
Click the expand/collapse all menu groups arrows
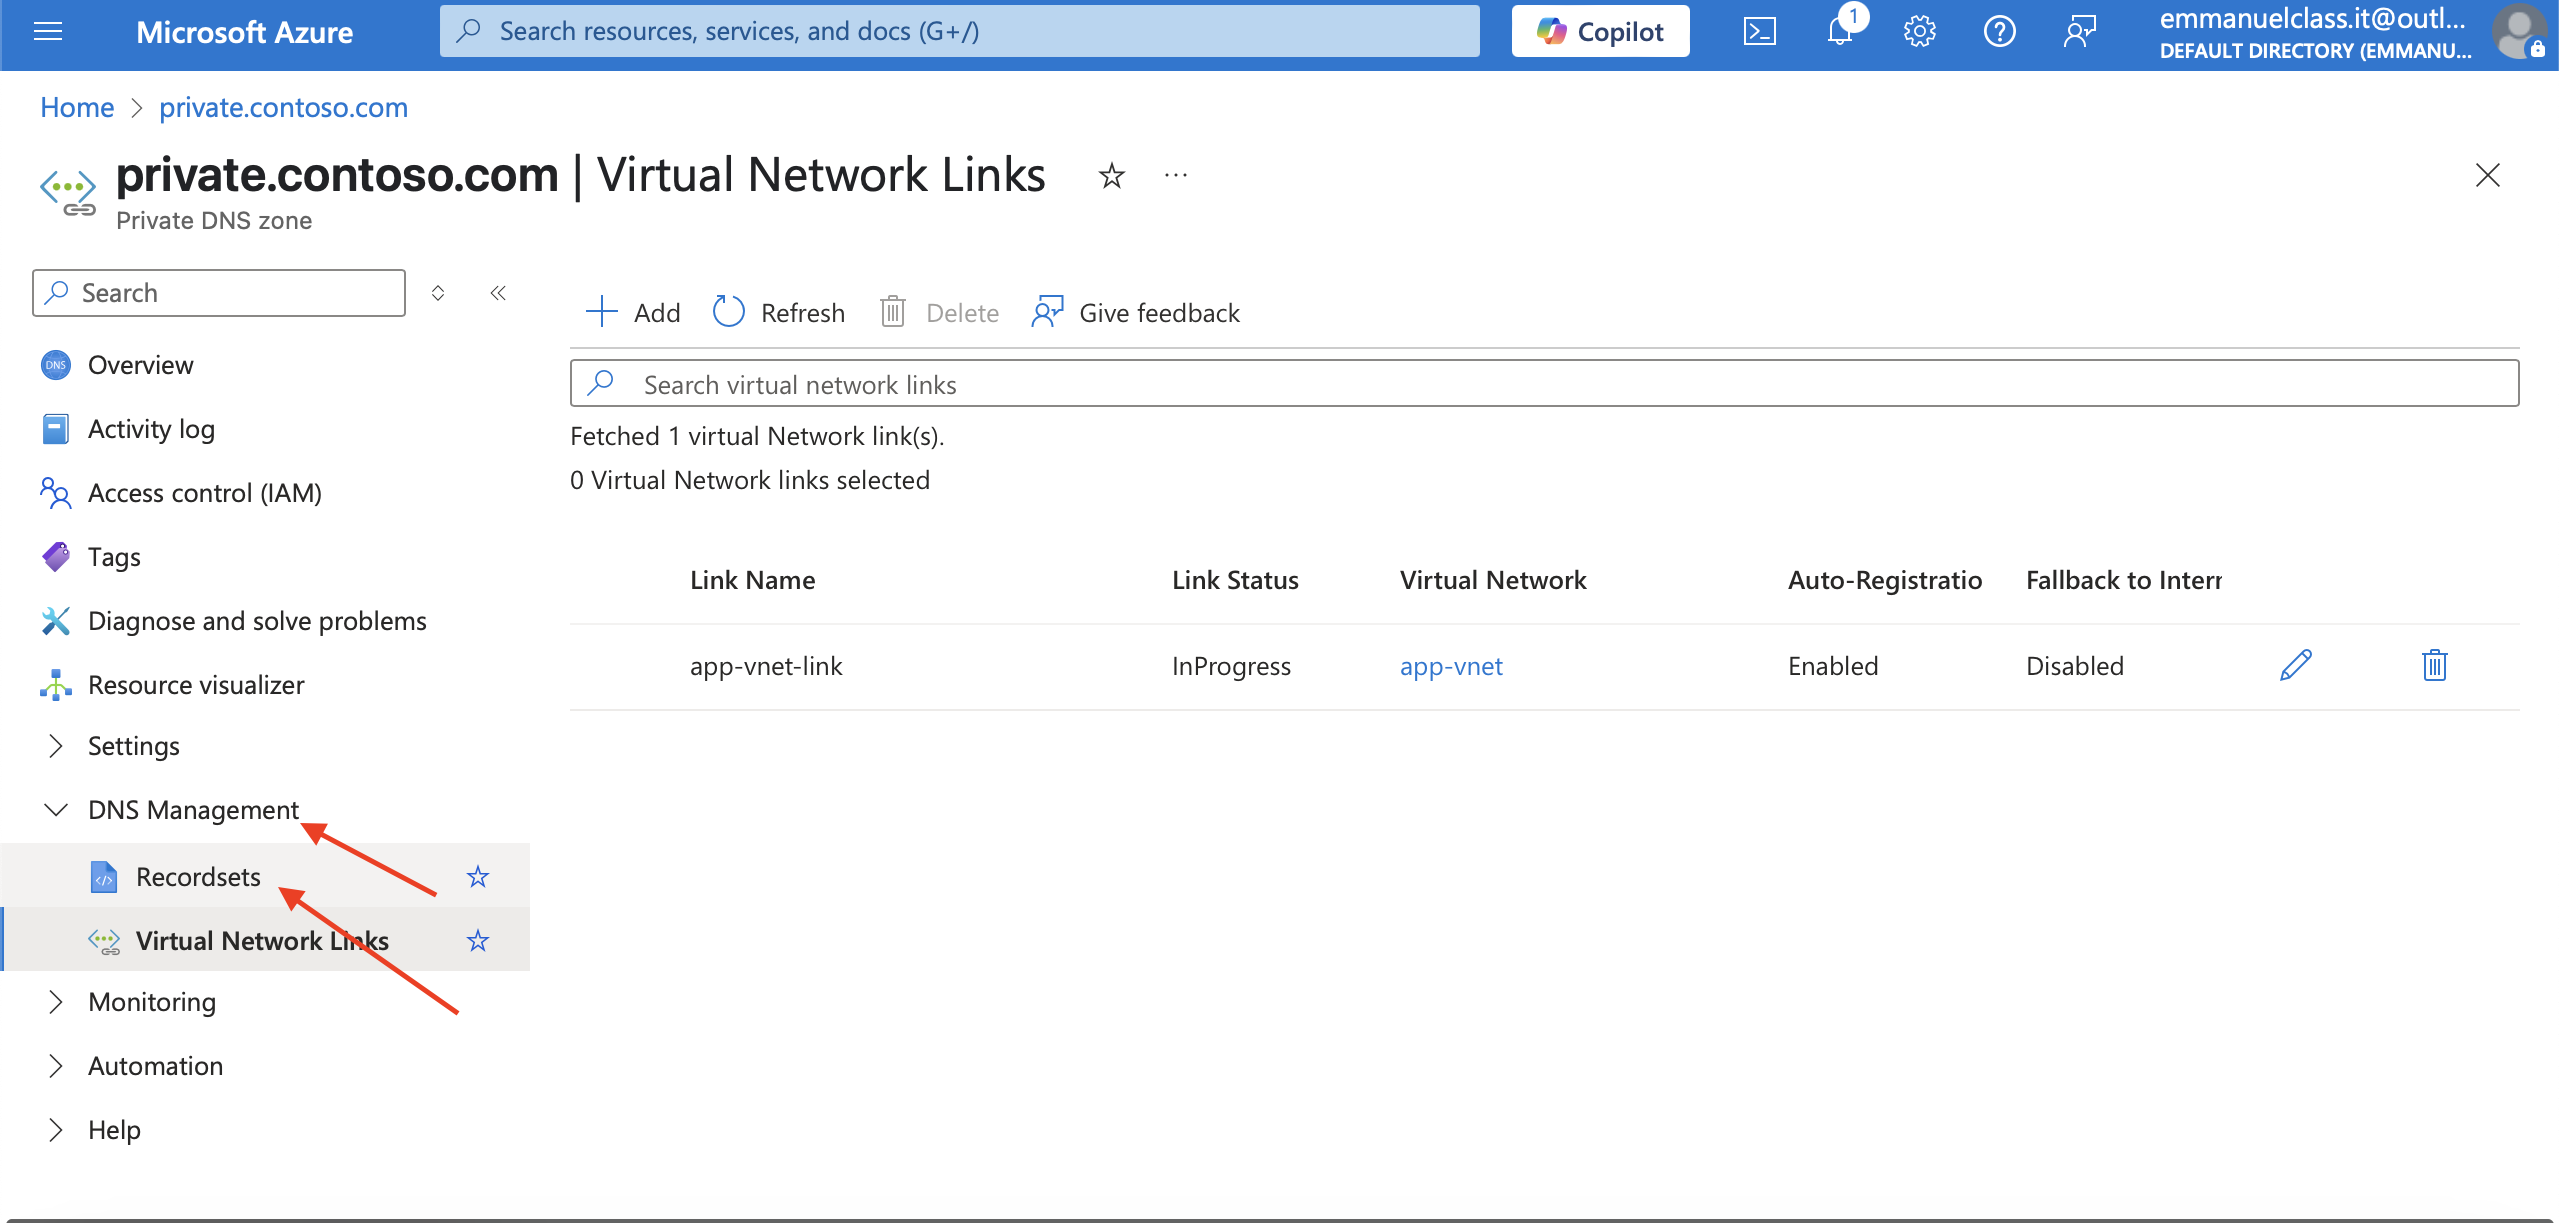438,293
